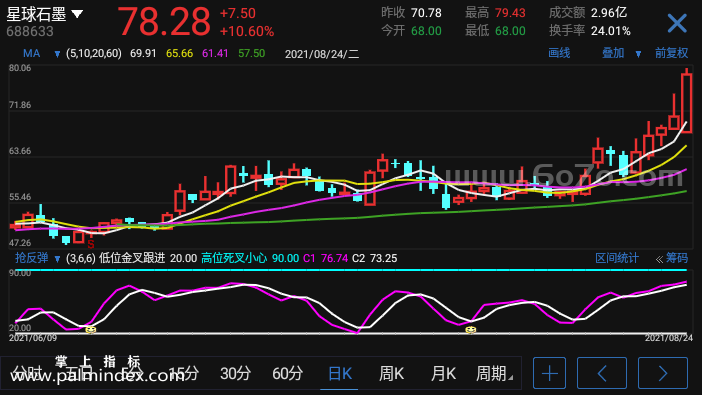This screenshot has height=395, width=702.
Task: Open the 抢反弹 indicator dropdown
Action: pos(57,259)
